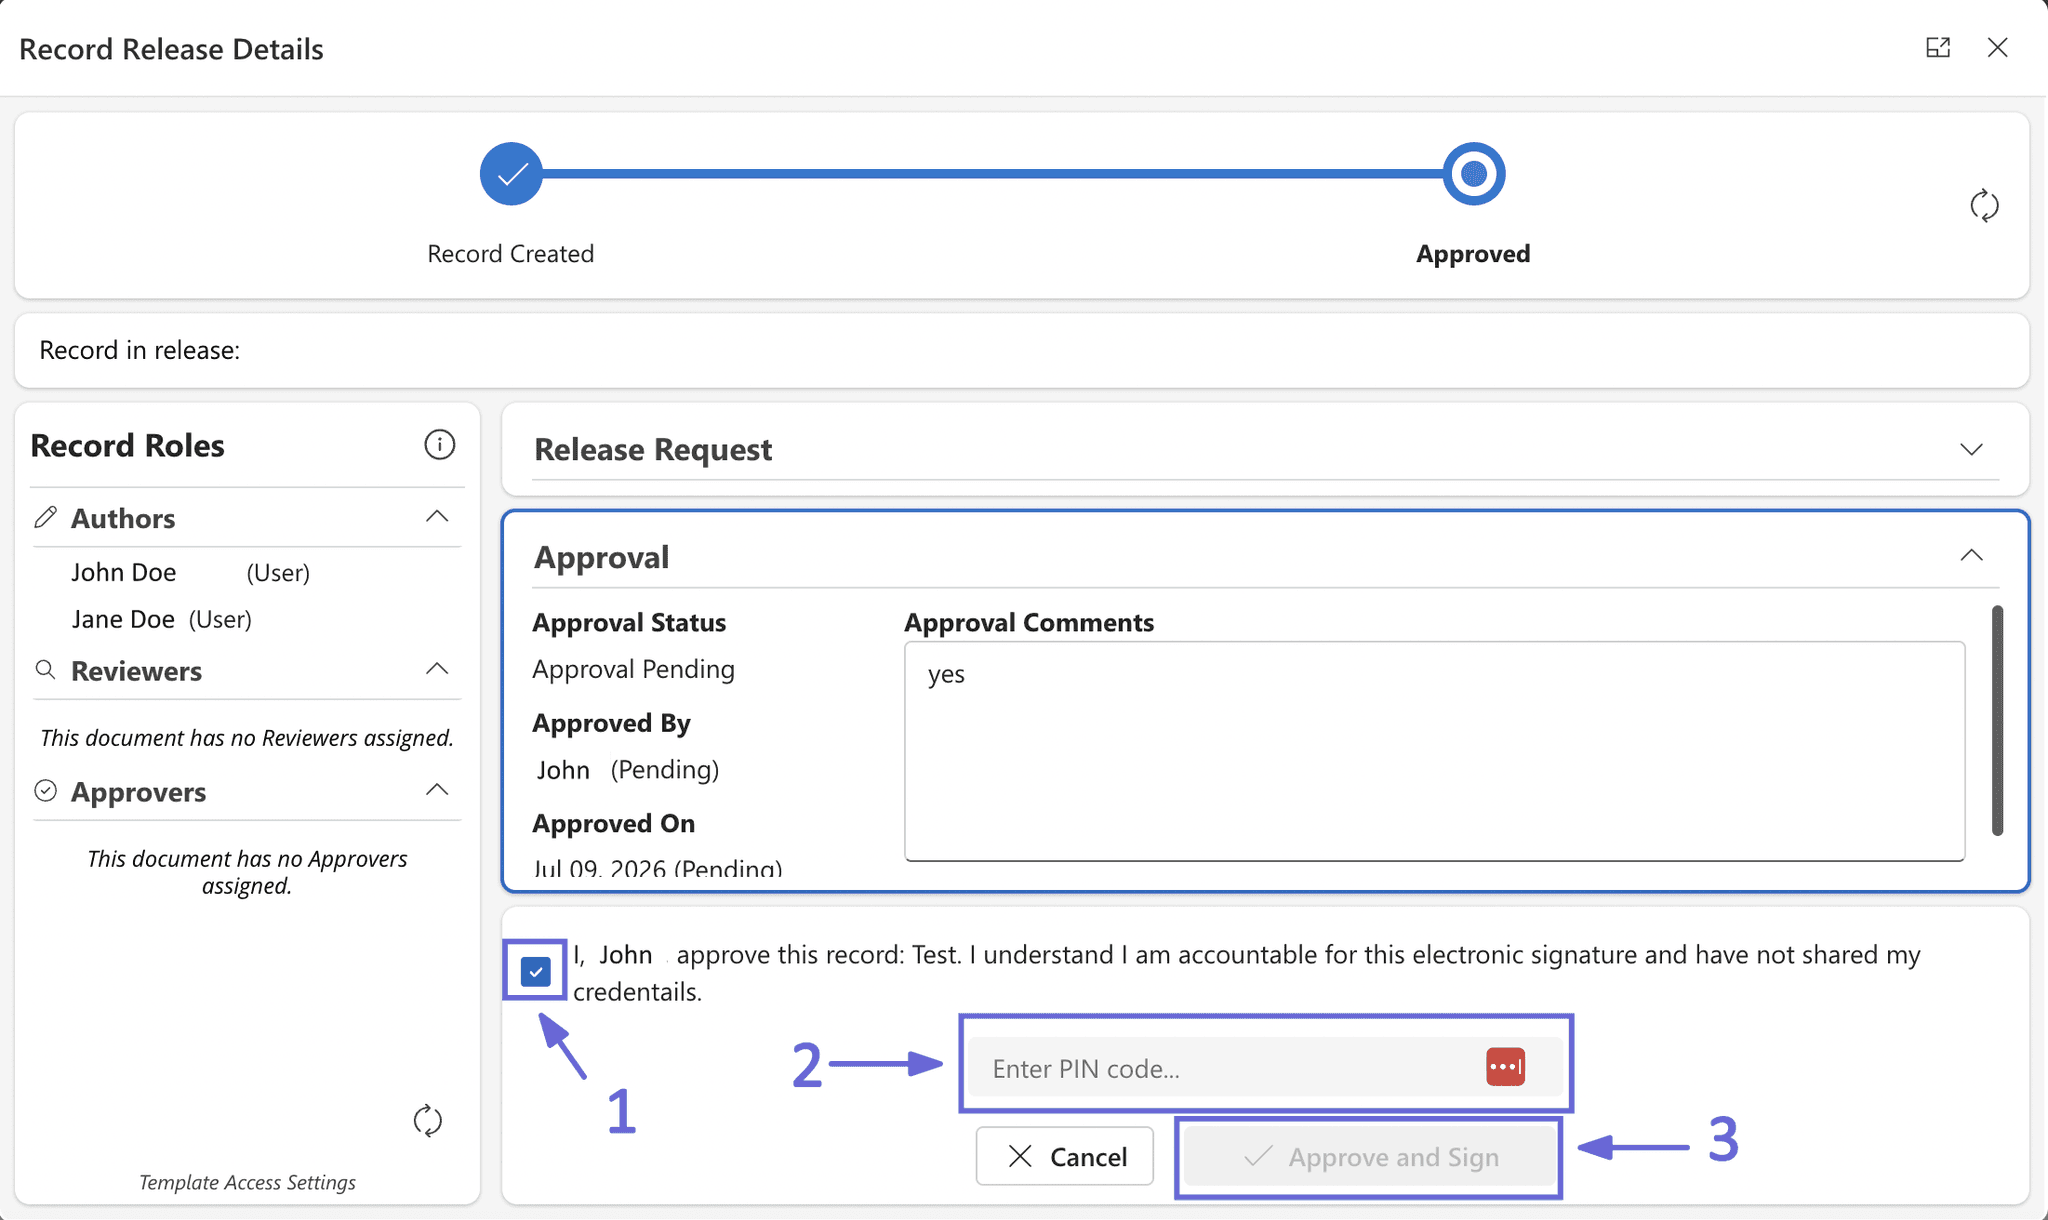Click the Record in release label
The width and height of the screenshot is (2048, 1220).
pyautogui.click(x=139, y=350)
